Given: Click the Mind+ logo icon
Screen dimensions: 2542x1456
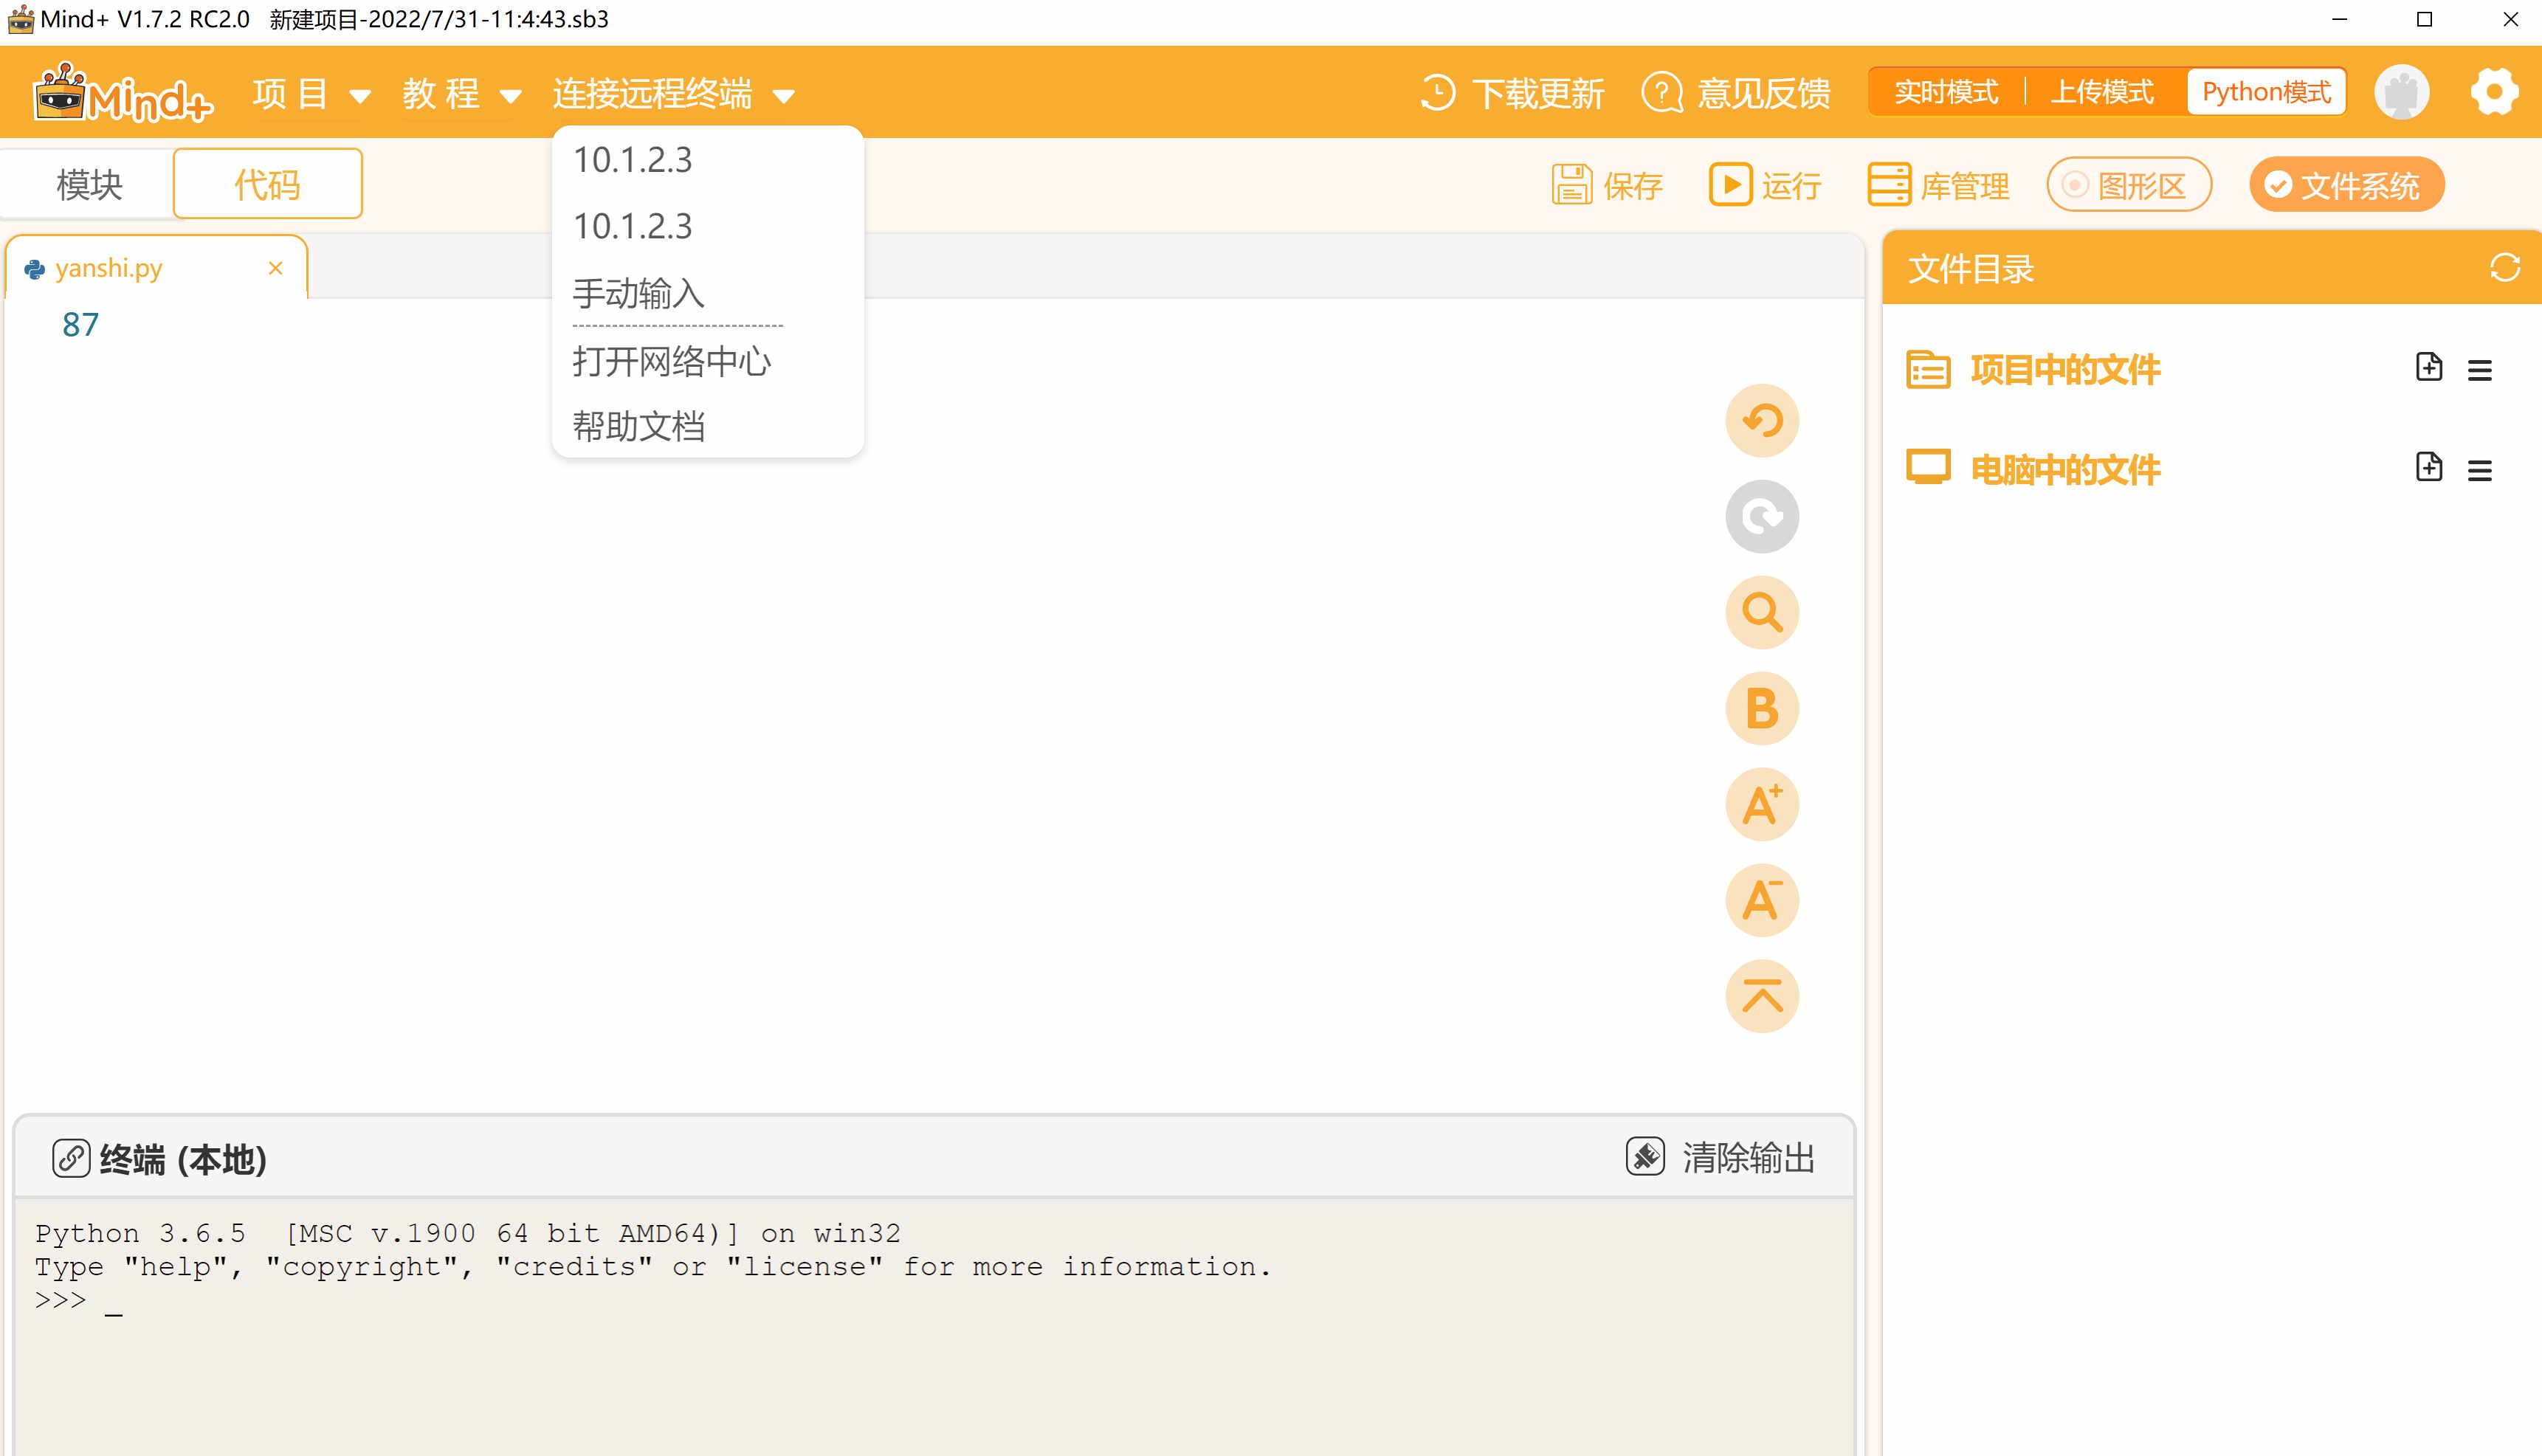Looking at the screenshot, I should tap(123, 93).
